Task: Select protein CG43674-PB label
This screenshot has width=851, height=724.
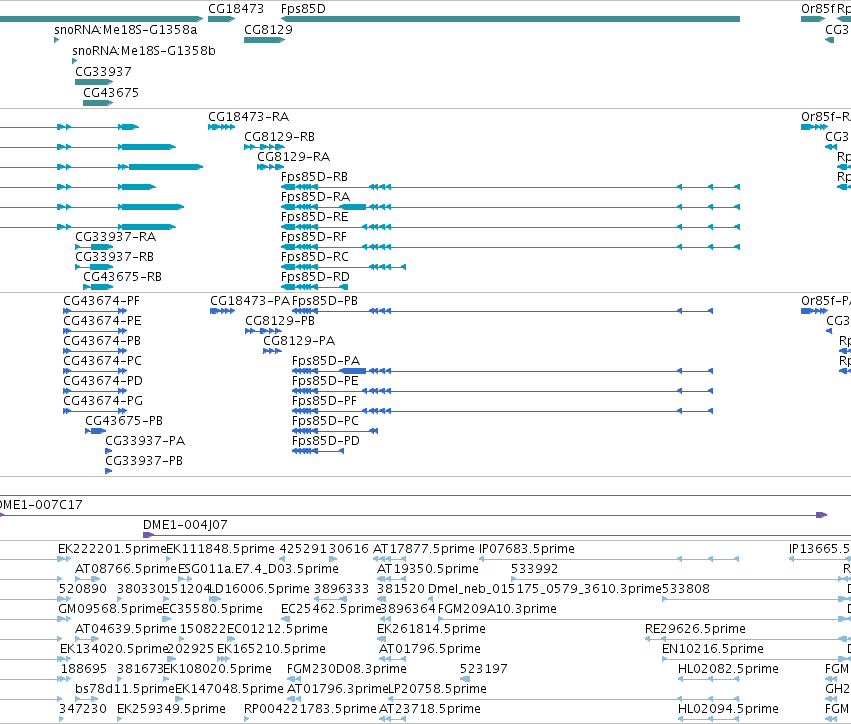Action: (x=102, y=341)
